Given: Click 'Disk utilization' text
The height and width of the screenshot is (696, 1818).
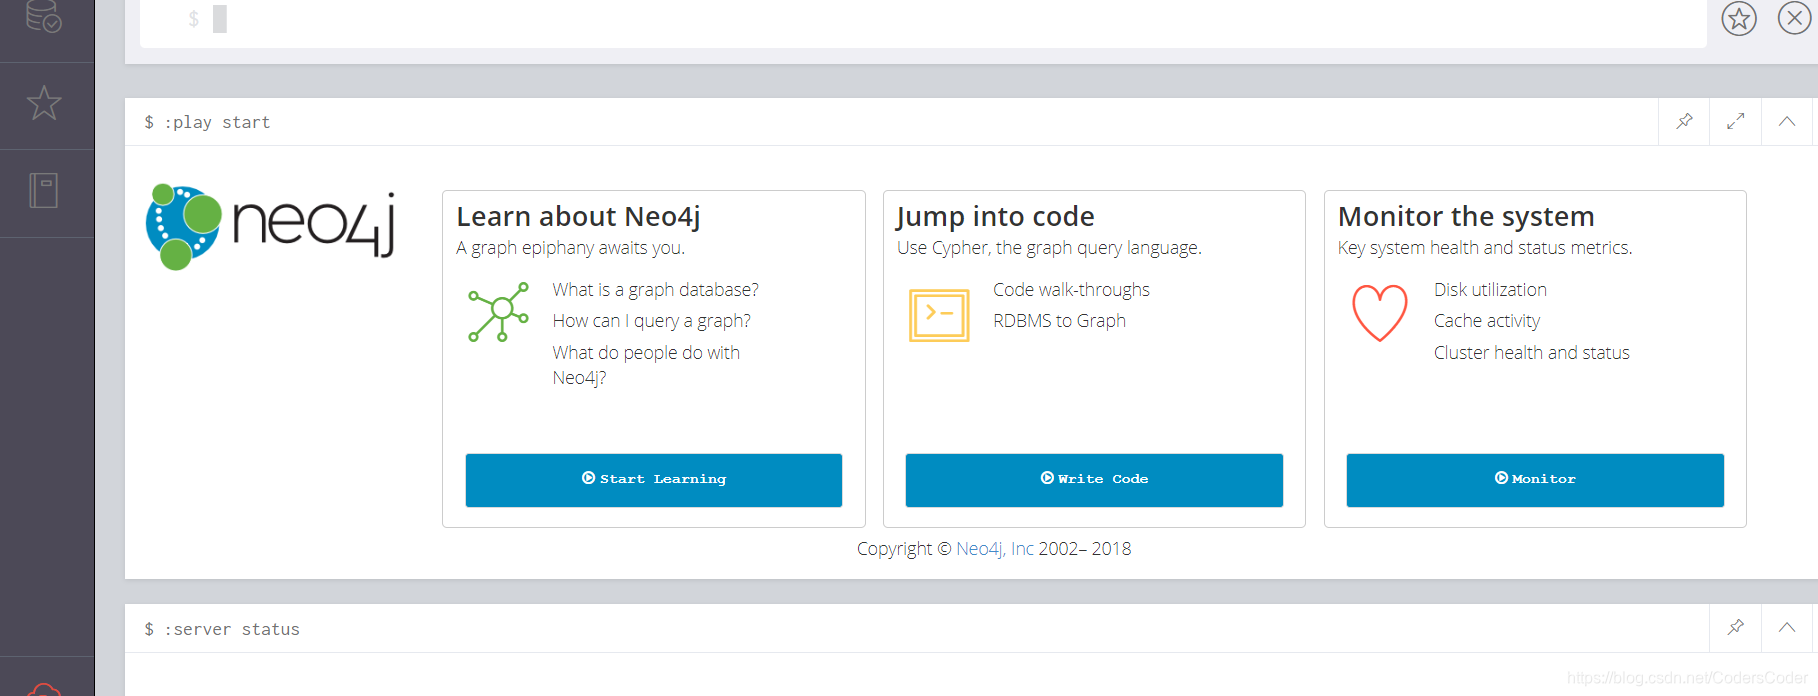Looking at the screenshot, I should 1490,290.
